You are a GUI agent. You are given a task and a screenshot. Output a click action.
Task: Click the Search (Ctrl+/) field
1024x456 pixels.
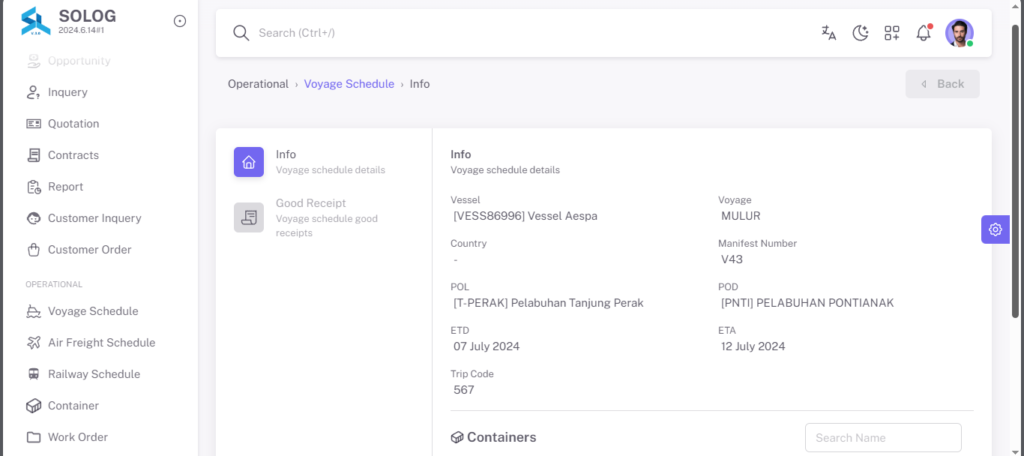[x=296, y=33]
